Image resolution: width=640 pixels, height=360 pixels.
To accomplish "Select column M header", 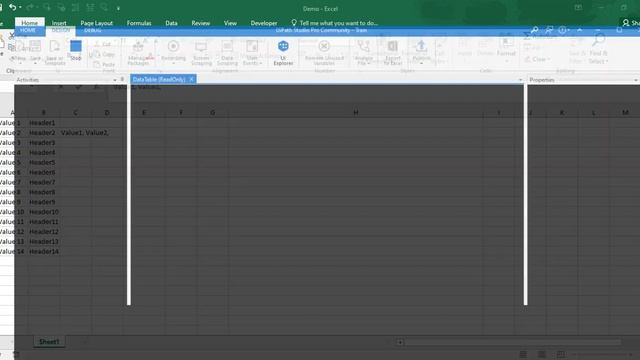I will [625, 113].
